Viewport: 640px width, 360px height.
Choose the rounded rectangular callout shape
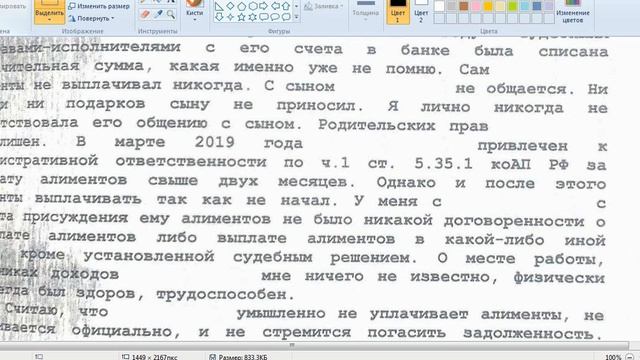coord(264,17)
